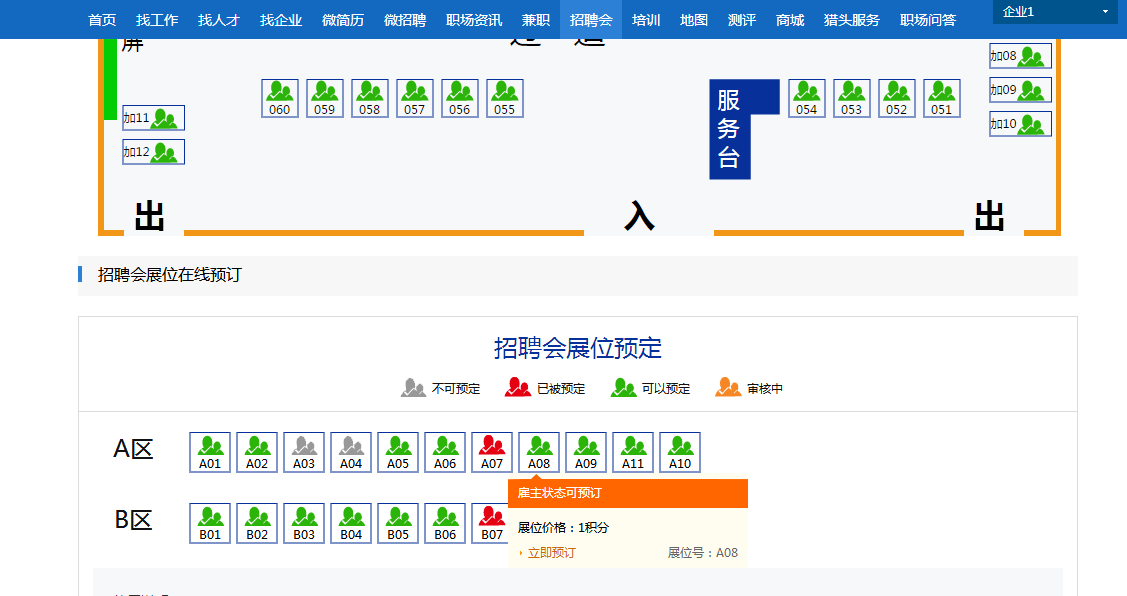
Task: Select booth A11 in zone A
Action: (x=633, y=452)
